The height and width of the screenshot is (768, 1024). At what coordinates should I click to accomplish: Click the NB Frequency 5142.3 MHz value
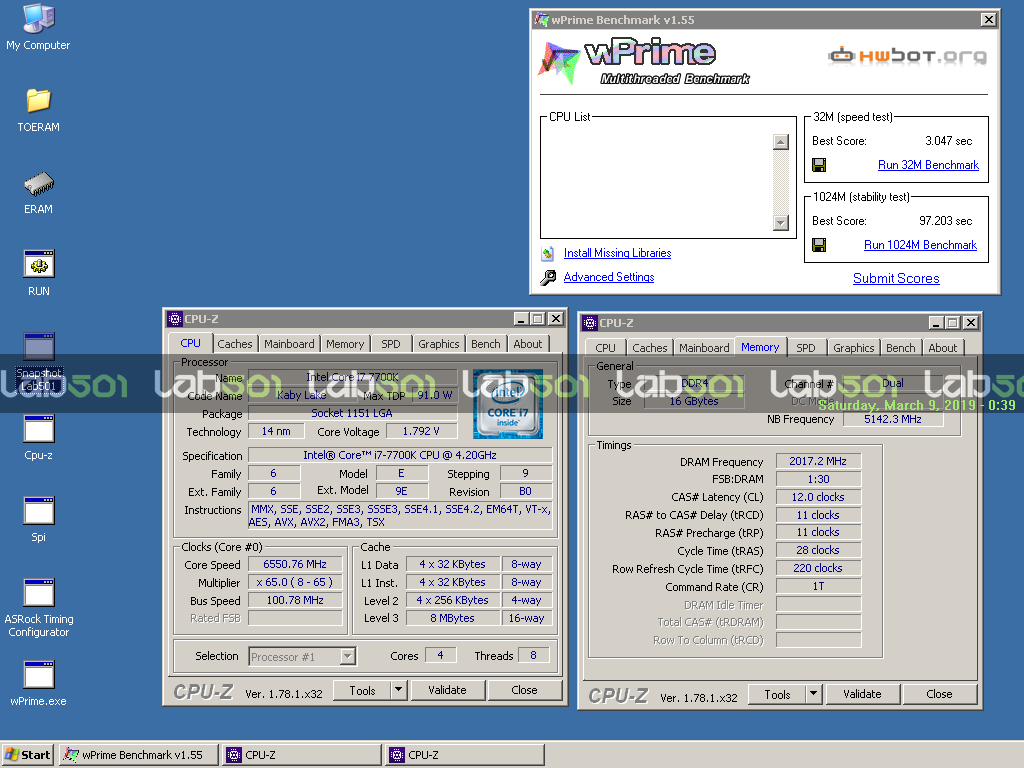coord(893,419)
